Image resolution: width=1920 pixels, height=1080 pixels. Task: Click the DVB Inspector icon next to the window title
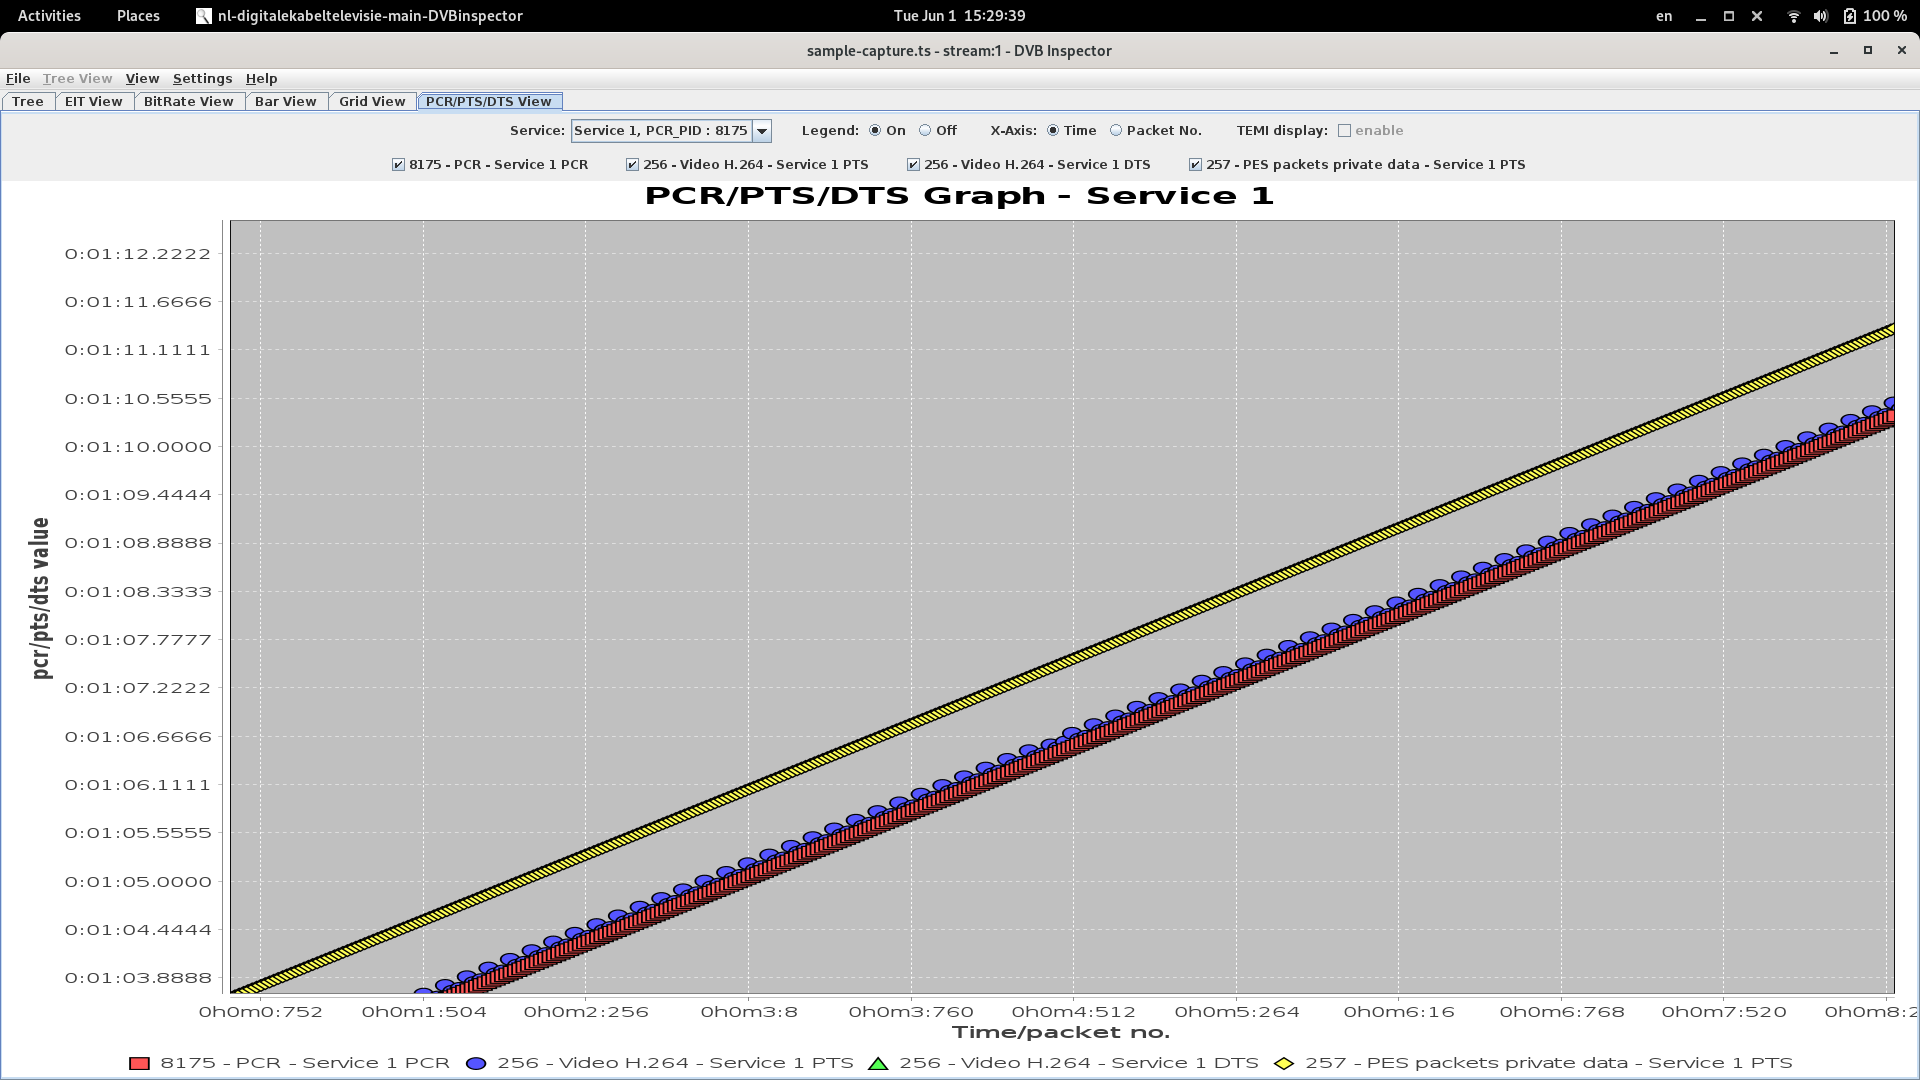coord(202,16)
